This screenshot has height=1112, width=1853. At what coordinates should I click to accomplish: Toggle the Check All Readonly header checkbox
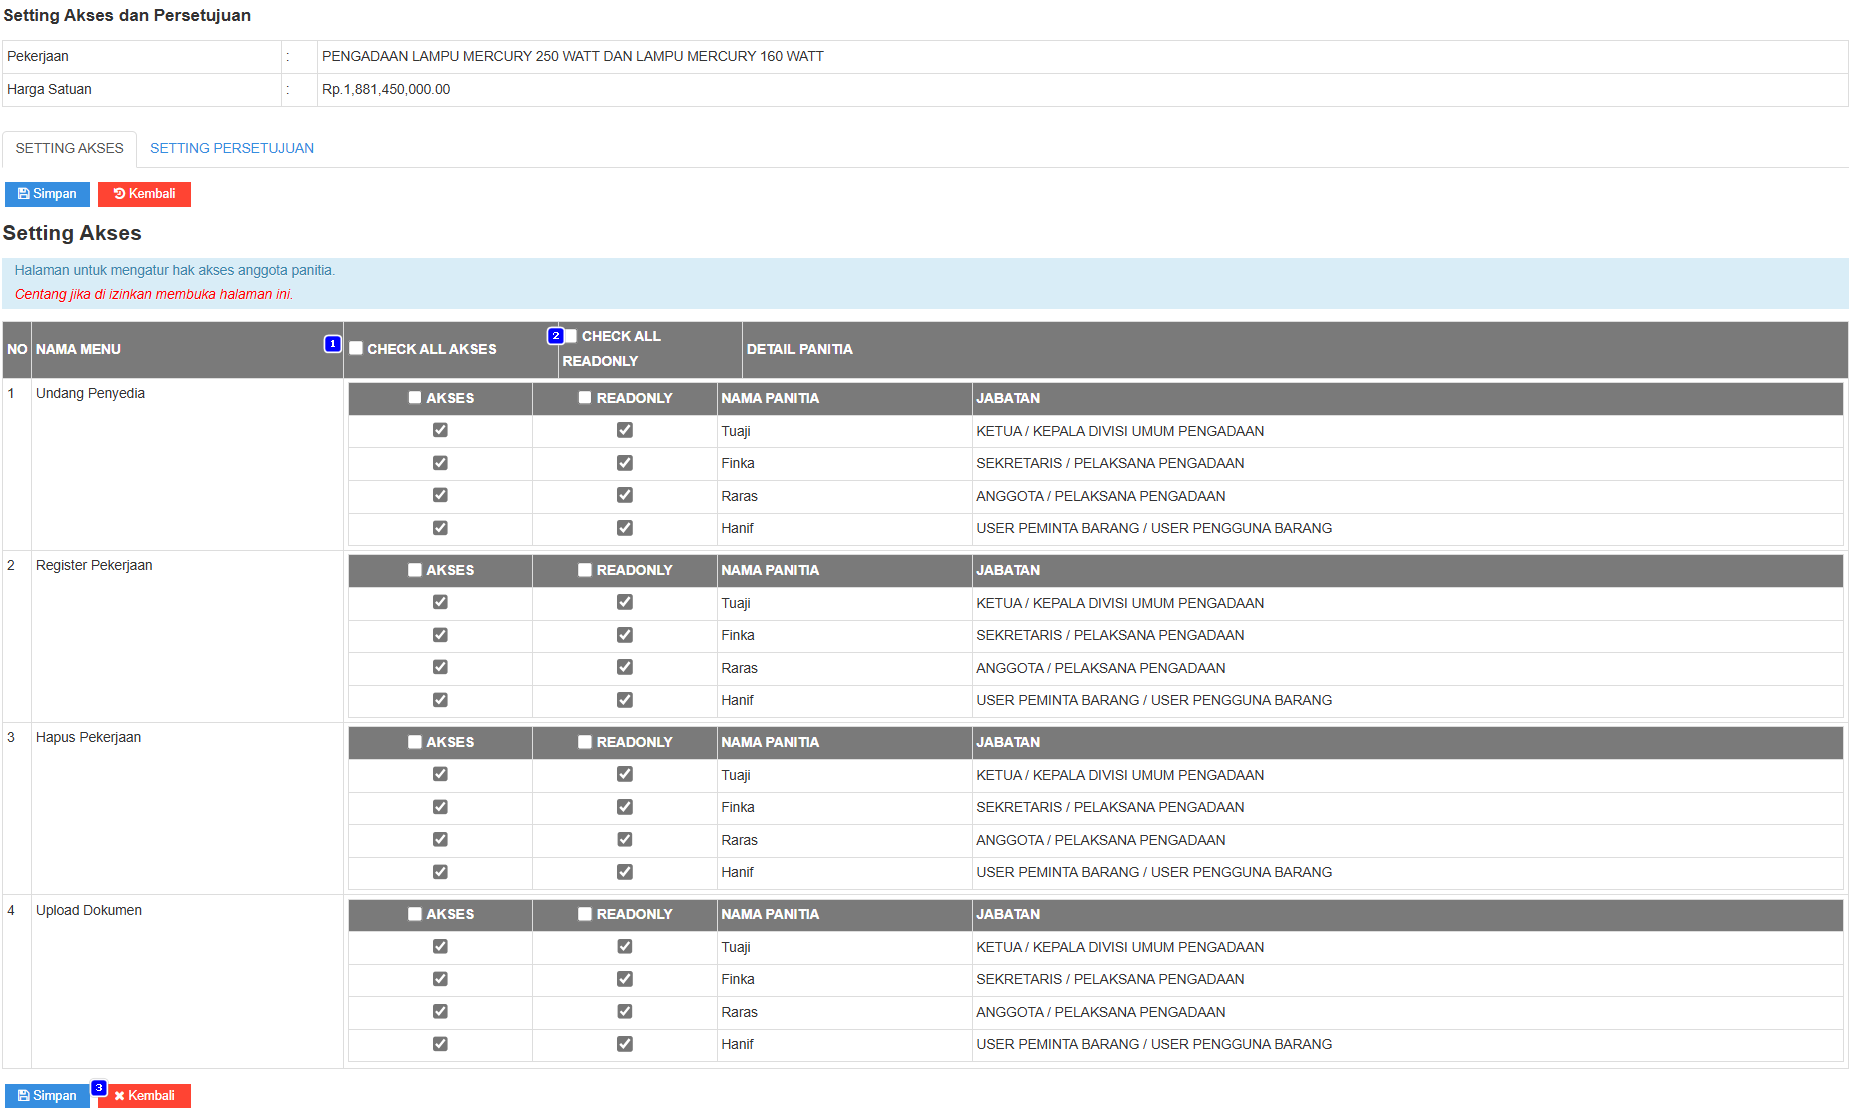[x=571, y=336]
